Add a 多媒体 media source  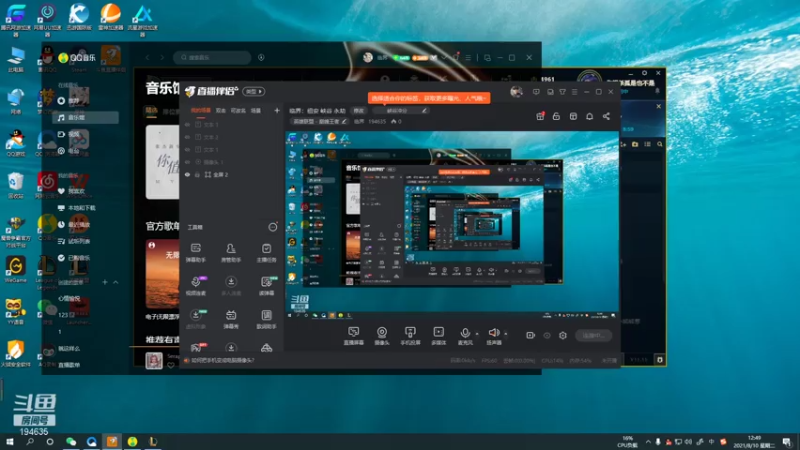[438, 336]
